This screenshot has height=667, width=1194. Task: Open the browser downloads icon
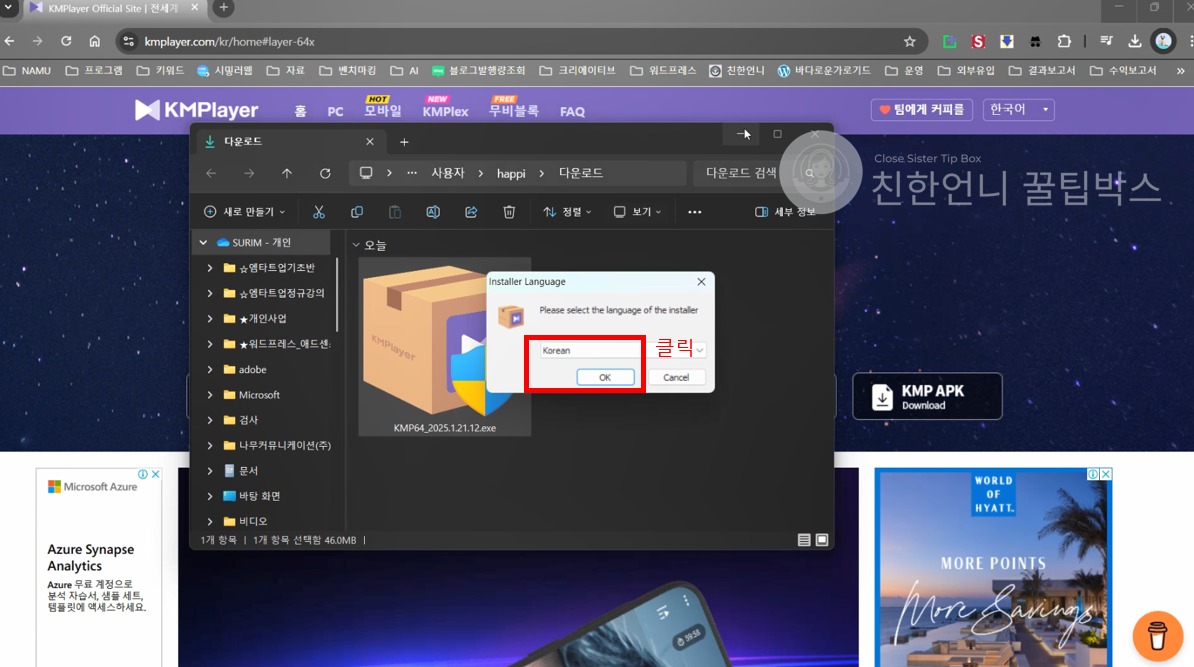pos(1135,42)
